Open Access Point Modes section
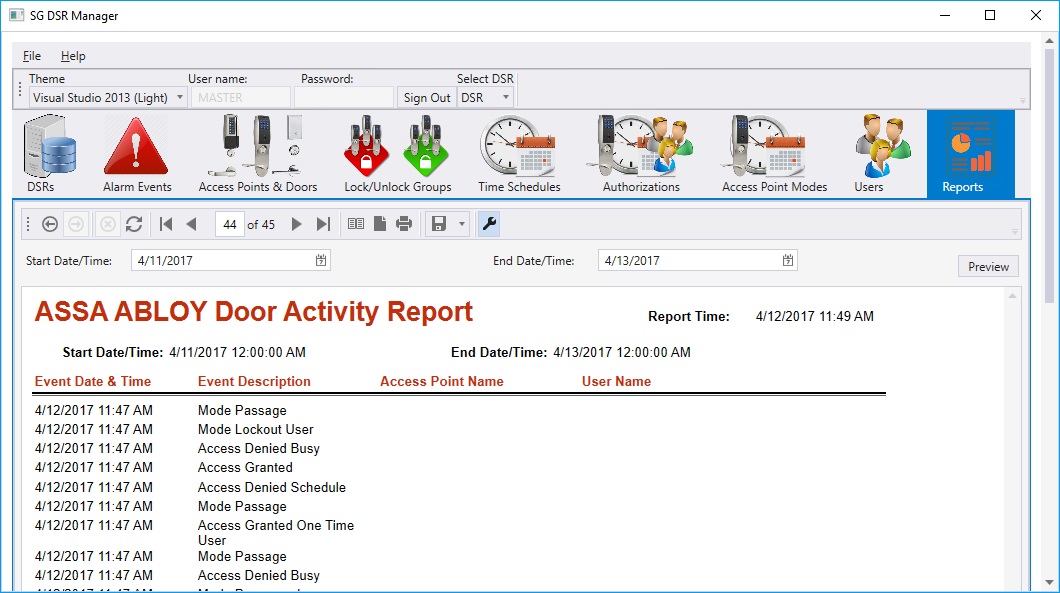The image size is (1060, 593). tap(774, 154)
